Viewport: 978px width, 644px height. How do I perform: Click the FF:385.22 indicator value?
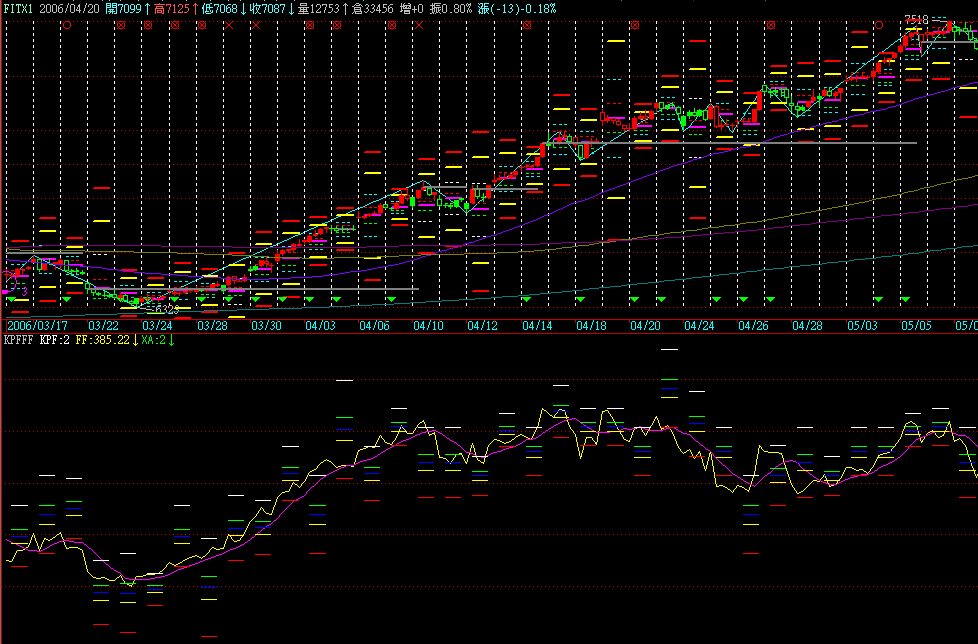pyautogui.click(x=103, y=341)
